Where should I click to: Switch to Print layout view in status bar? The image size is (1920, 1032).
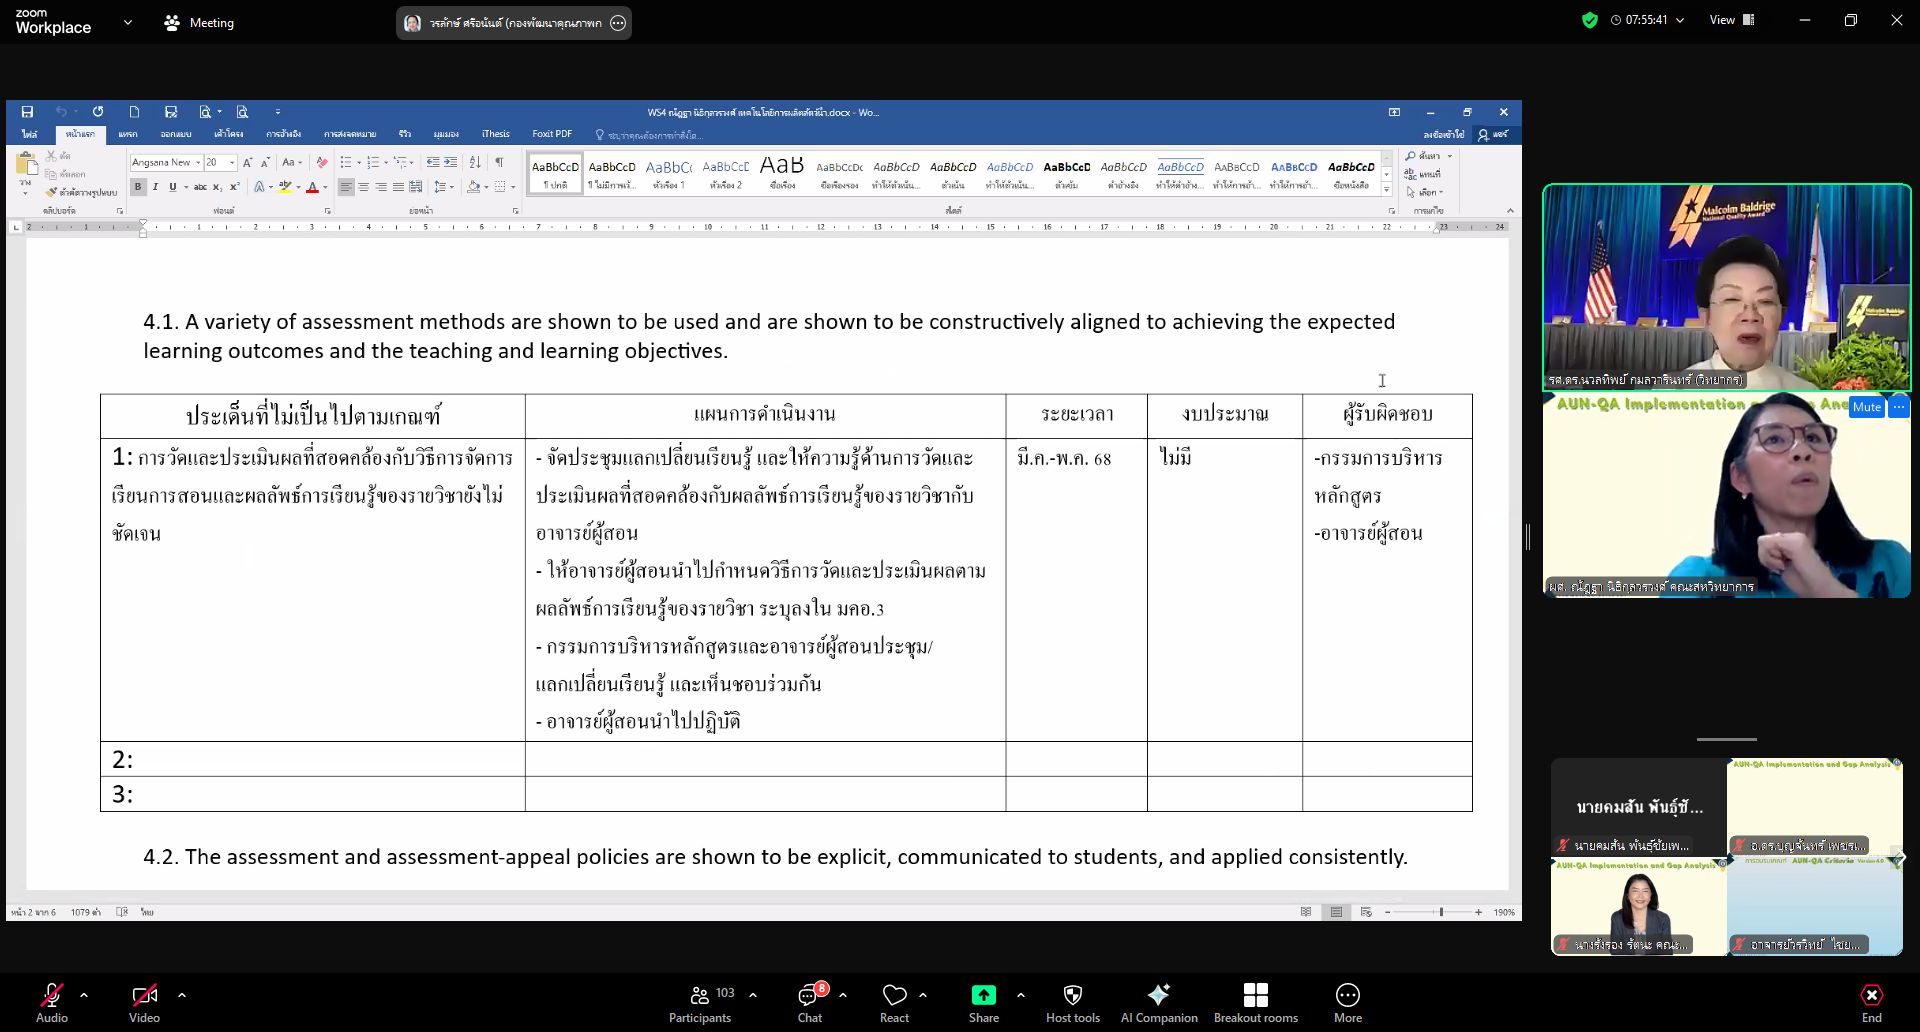(x=1336, y=912)
